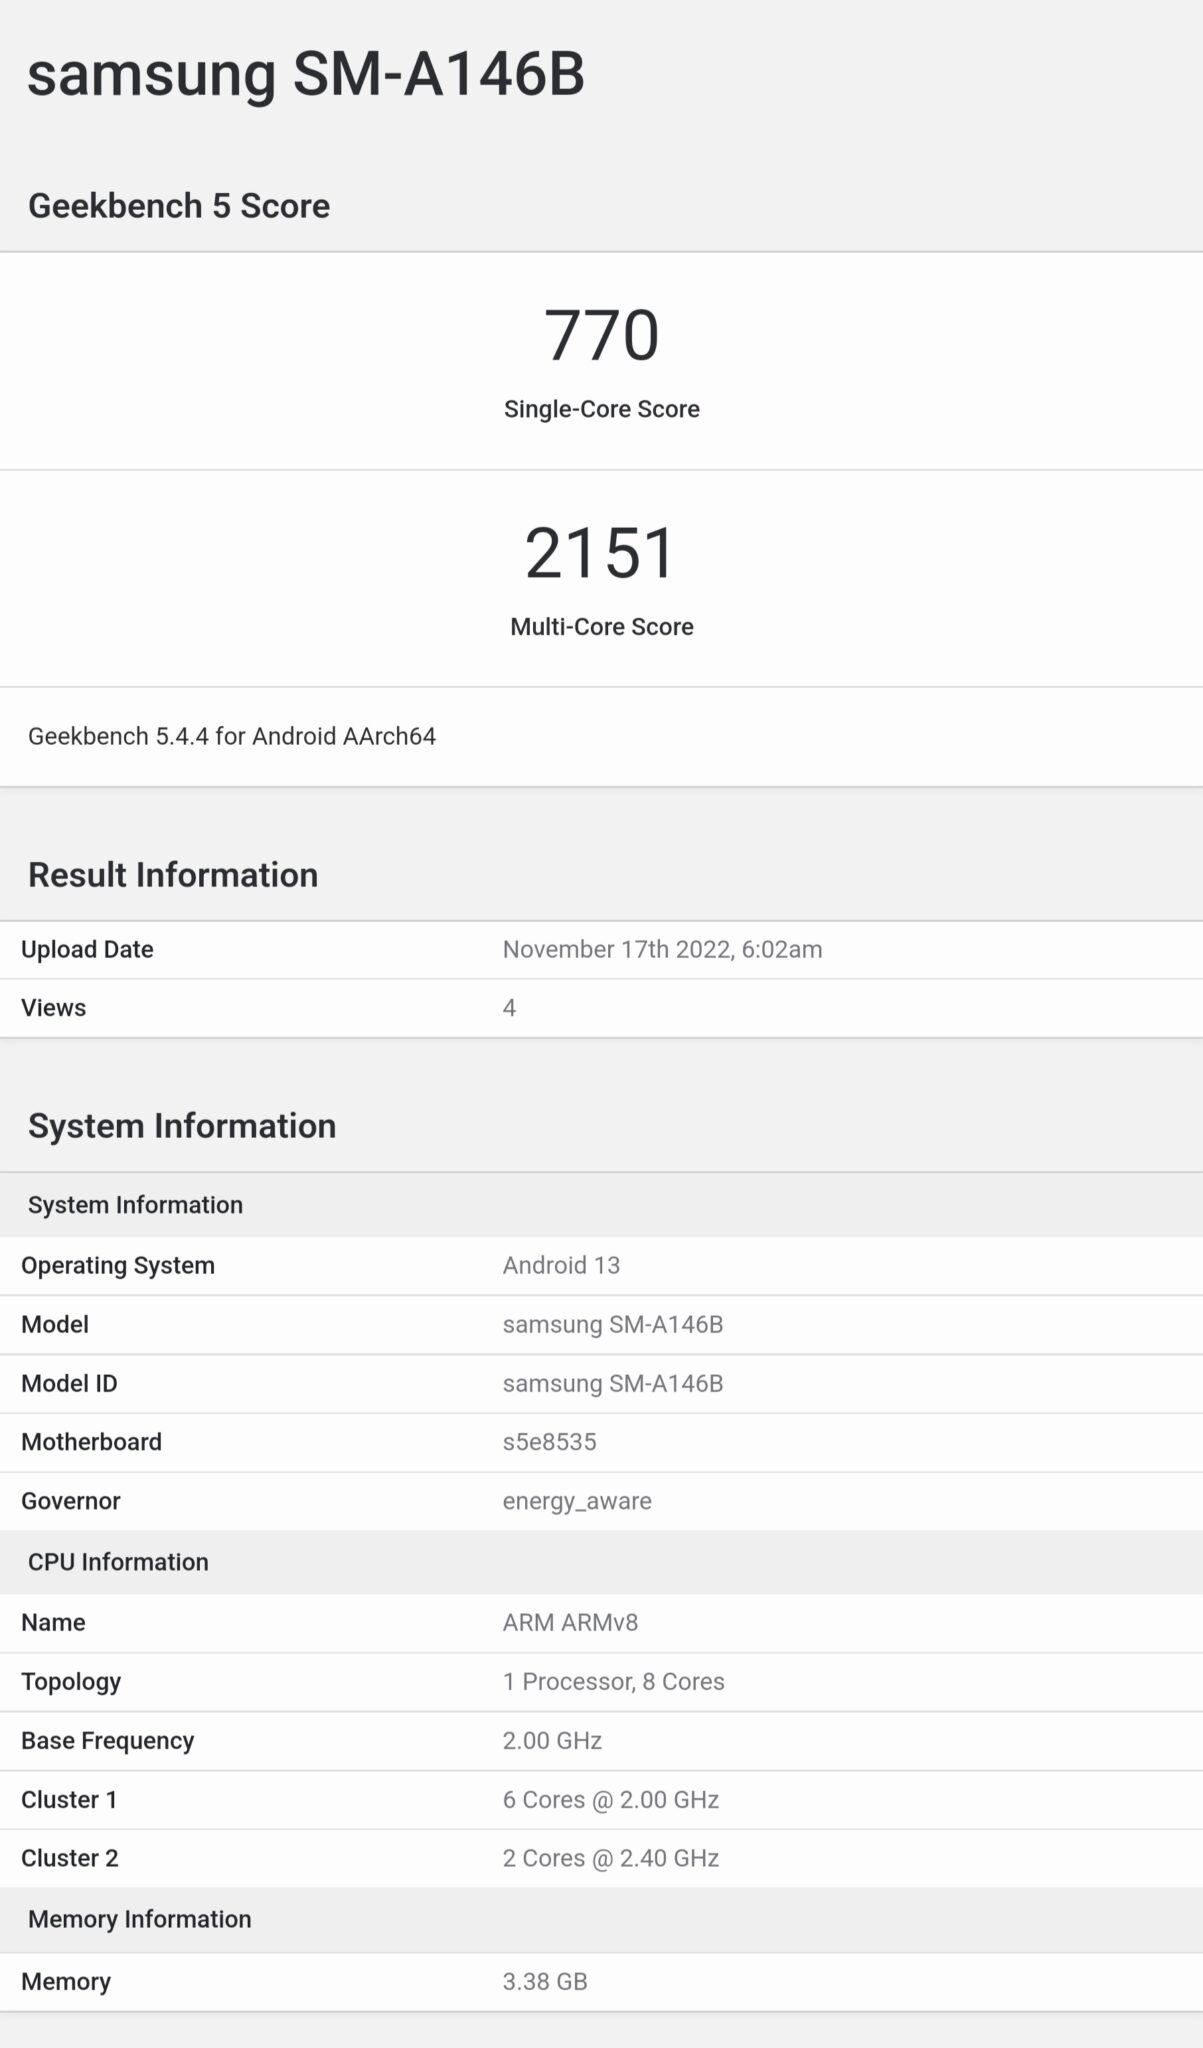Click the Result Information section heading
Screen dimensions: 1203x2048
pos(173,875)
